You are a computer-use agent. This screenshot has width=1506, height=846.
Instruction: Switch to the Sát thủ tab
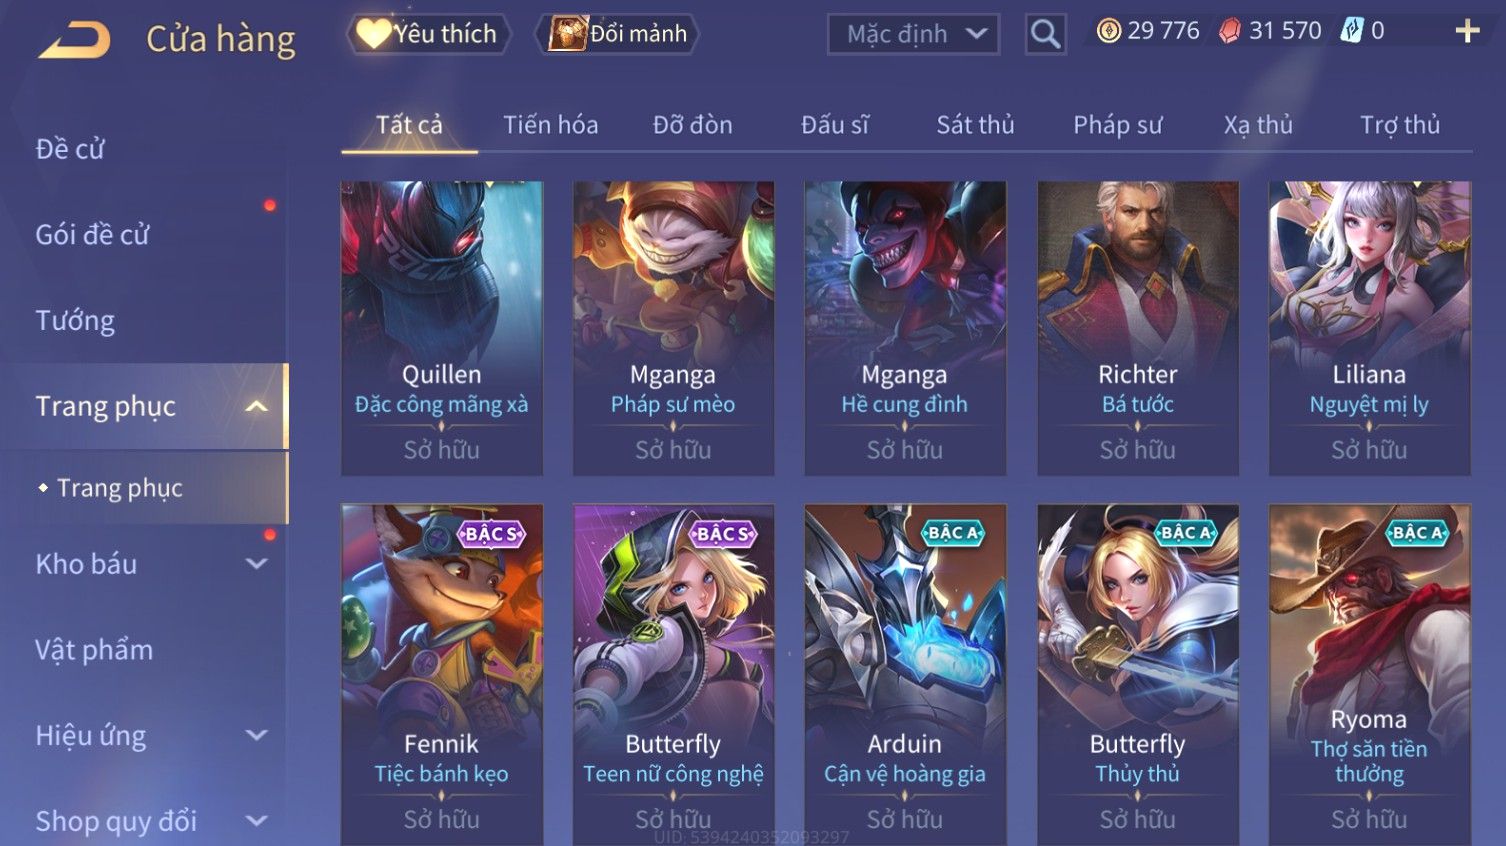click(975, 125)
